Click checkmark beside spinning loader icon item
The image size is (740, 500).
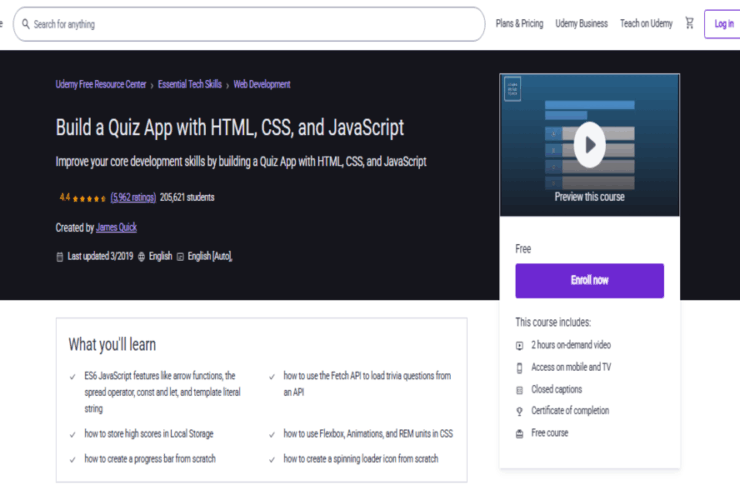[272, 459]
